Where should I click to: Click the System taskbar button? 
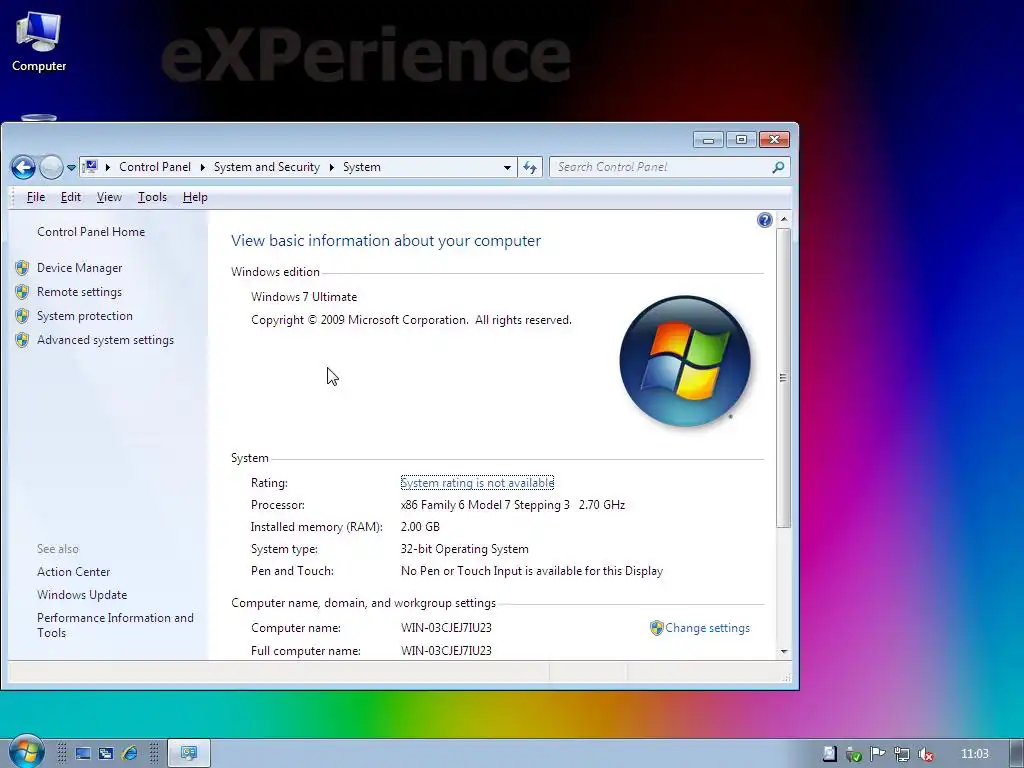(189, 754)
